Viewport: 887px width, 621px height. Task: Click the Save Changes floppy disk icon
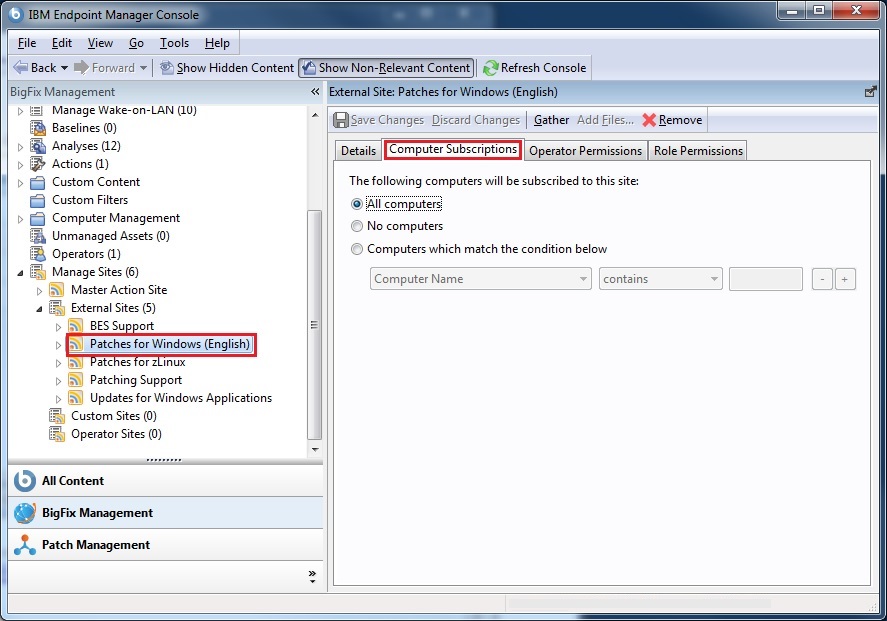tap(341, 120)
